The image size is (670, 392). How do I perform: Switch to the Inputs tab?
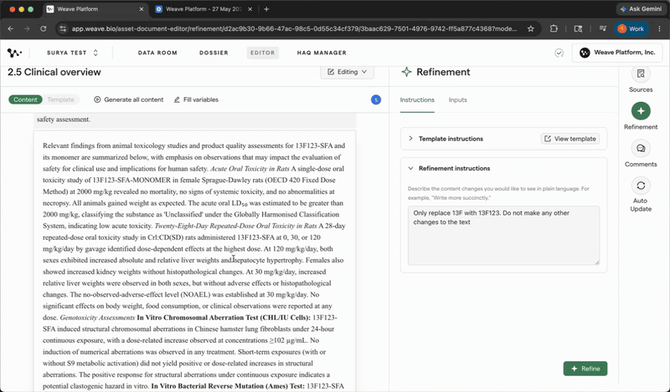(x=458, y=100)
